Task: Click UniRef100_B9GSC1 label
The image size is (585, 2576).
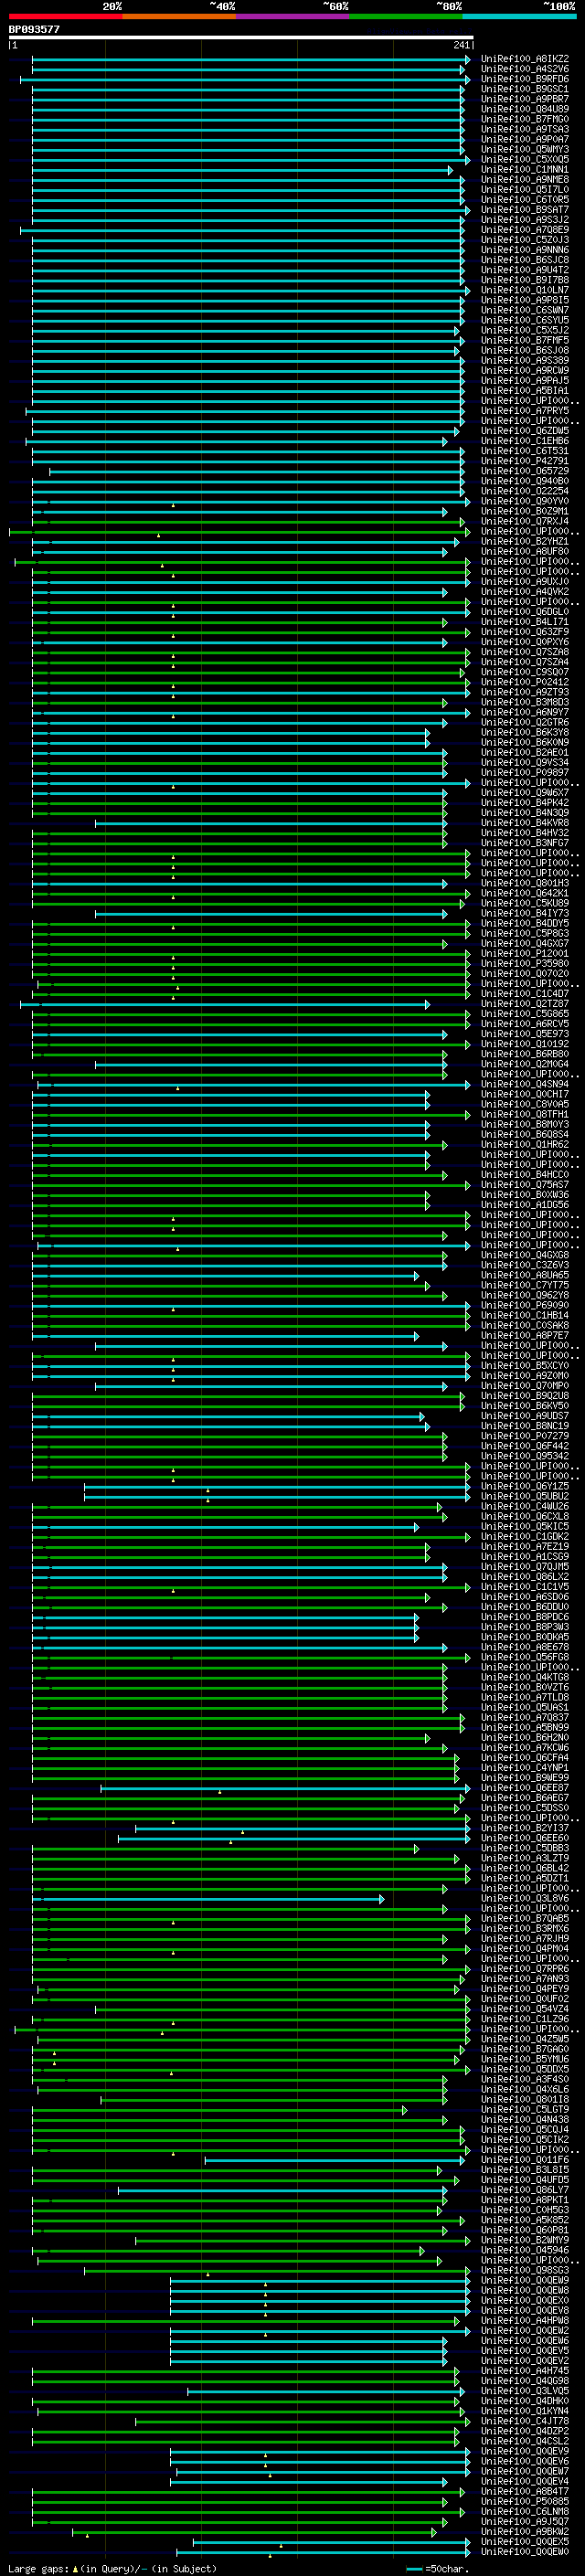Action: (x=525, y=89)
